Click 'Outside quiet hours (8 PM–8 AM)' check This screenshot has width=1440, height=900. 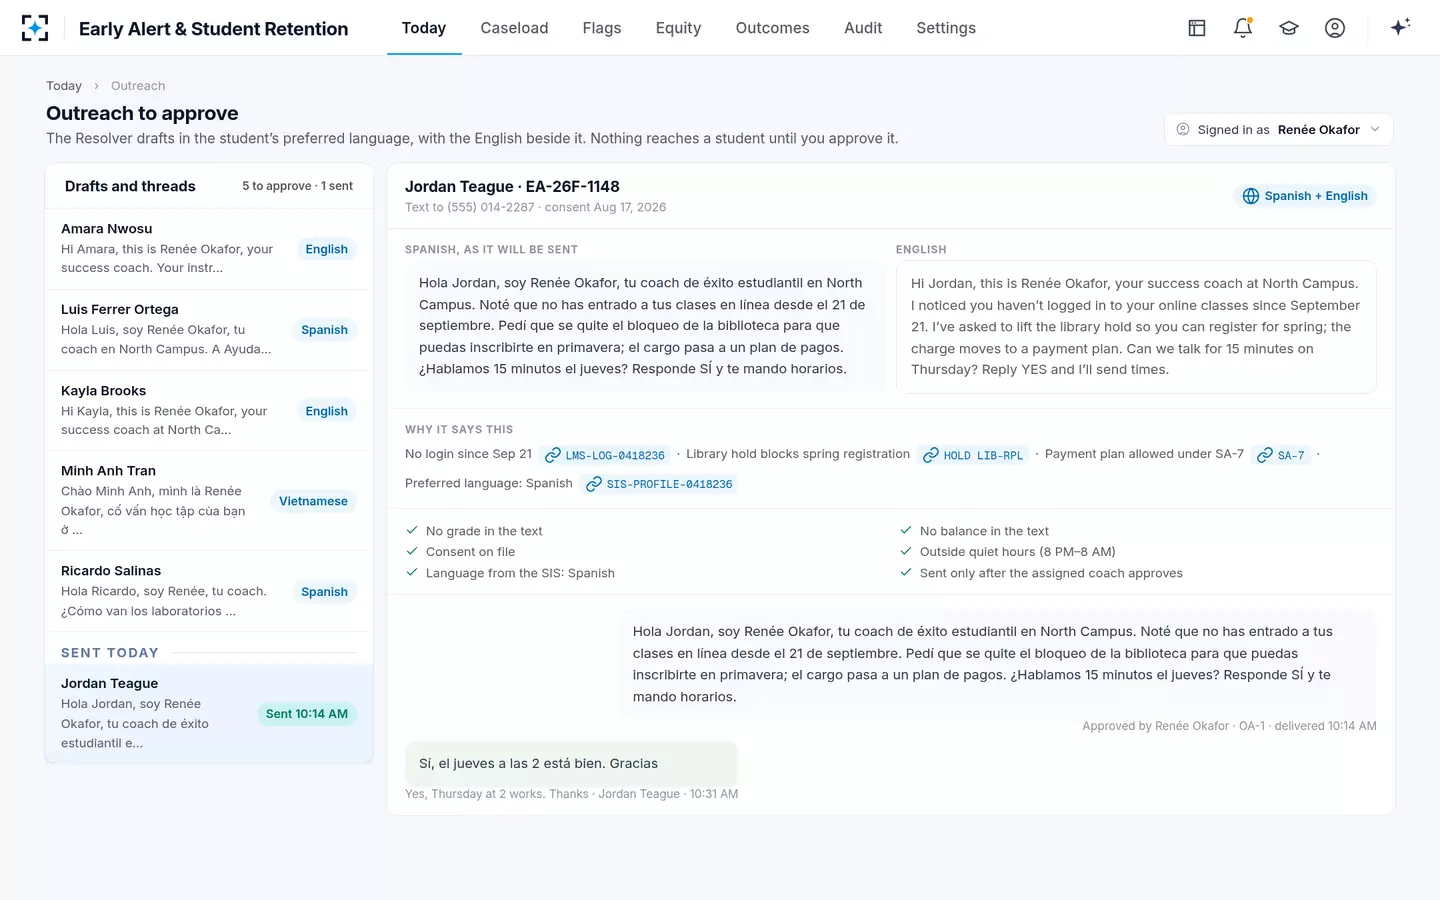(1007, 552)
